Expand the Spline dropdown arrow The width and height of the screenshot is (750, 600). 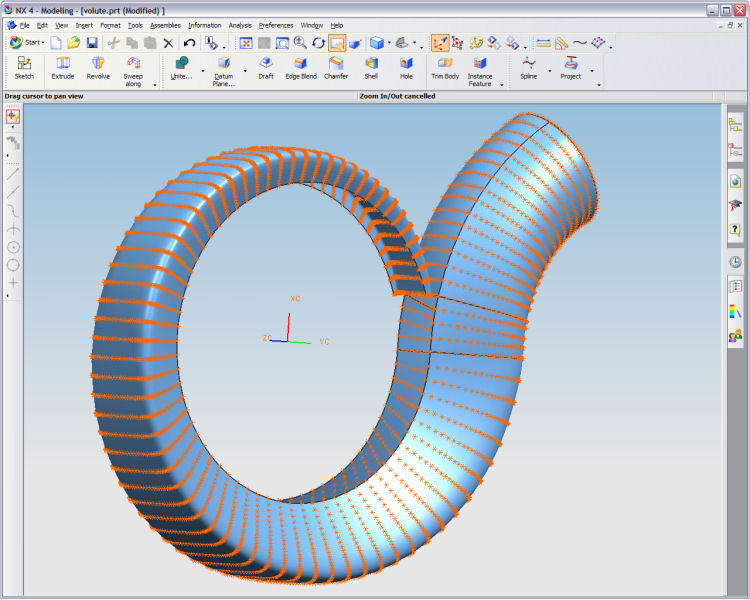550,71
